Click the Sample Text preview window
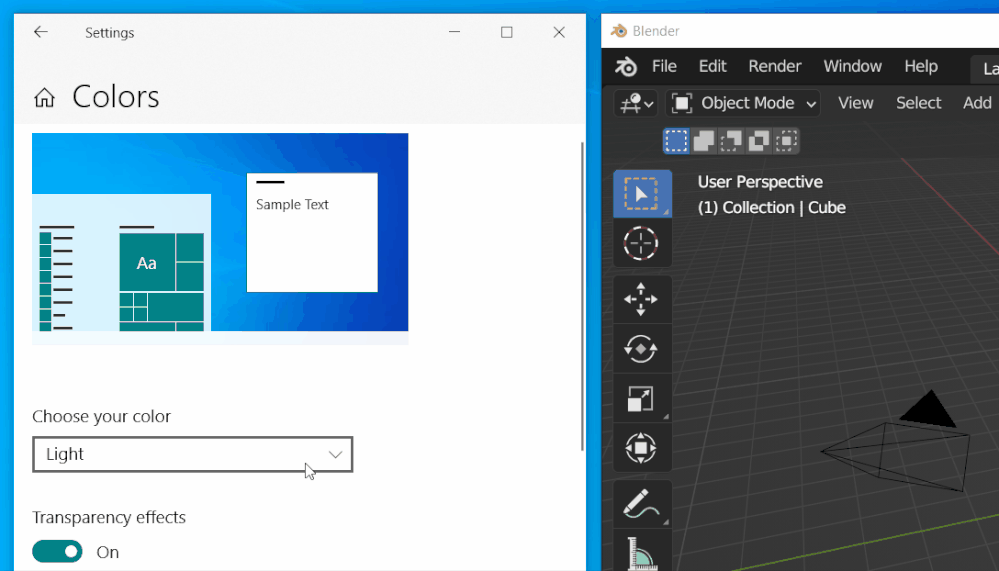Screen dimensions: 999x571 click(x=312, y=233)
